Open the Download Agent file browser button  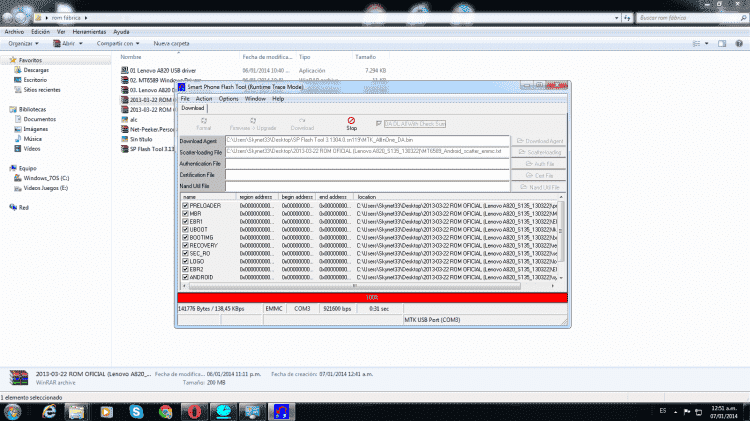coord(539,141)
